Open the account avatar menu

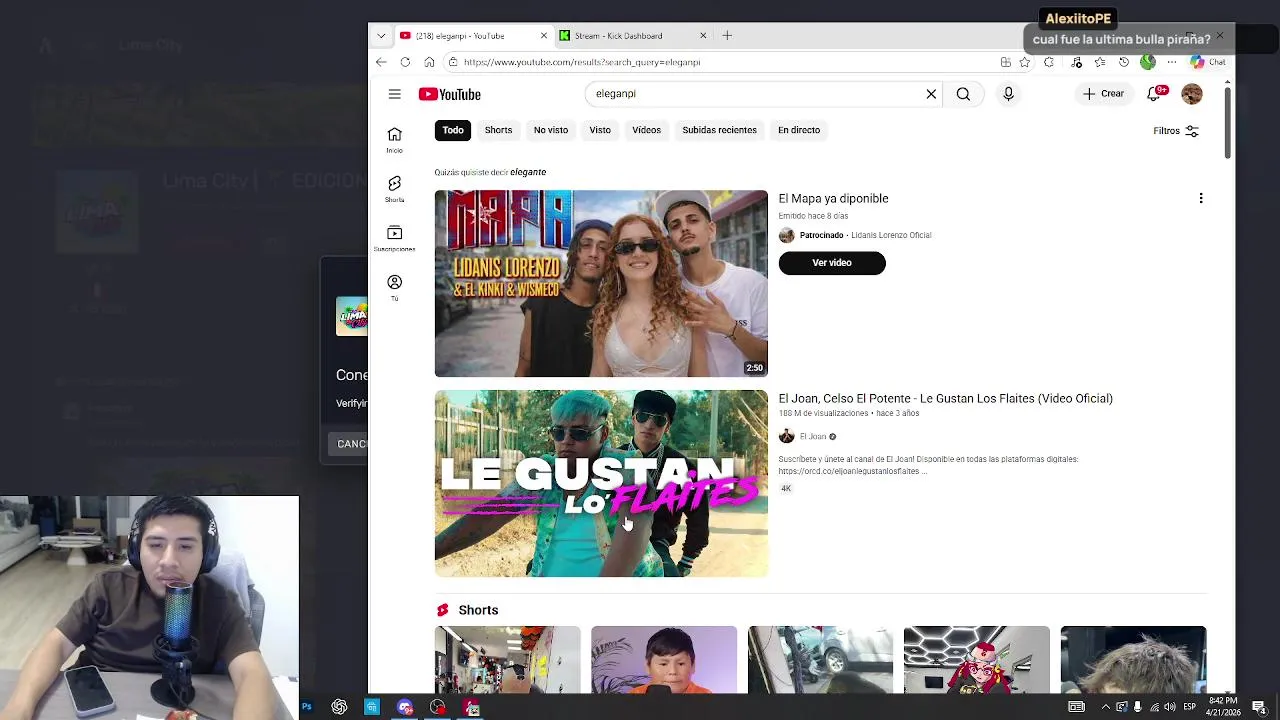[x=1191, y=94]
